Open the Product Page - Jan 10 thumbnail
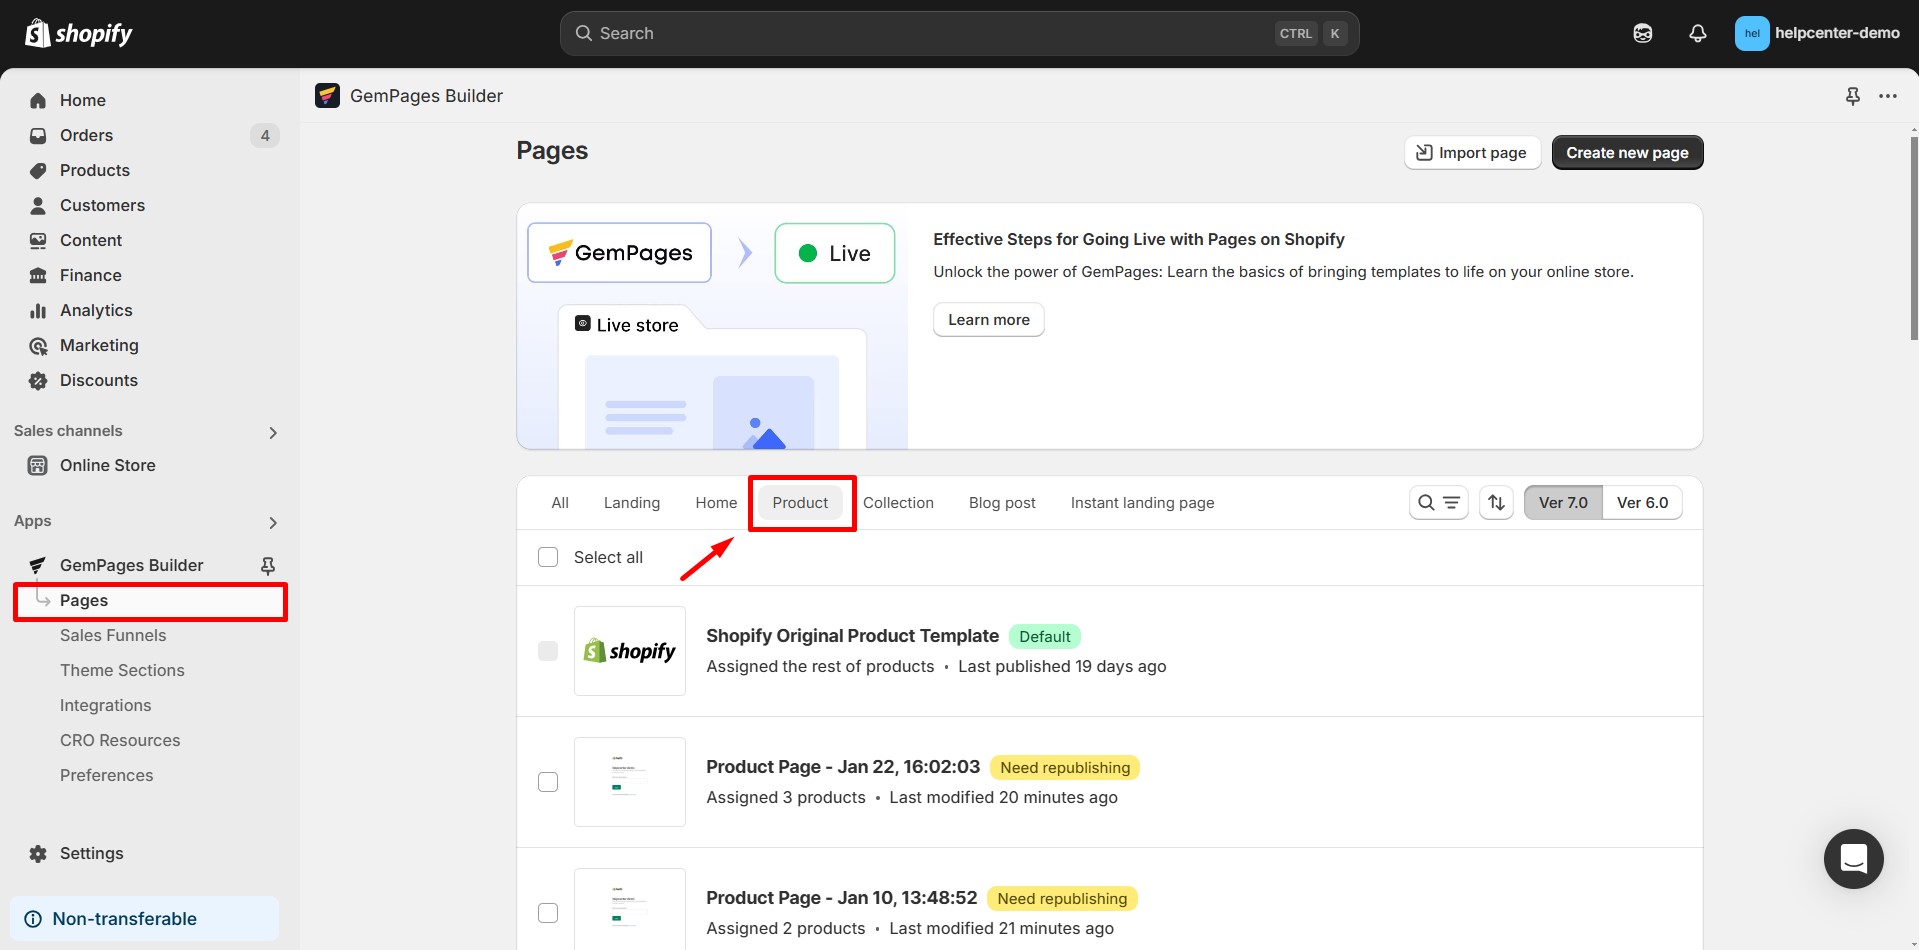This screenshot has width=1919, height=950. (x=630, y=908)
